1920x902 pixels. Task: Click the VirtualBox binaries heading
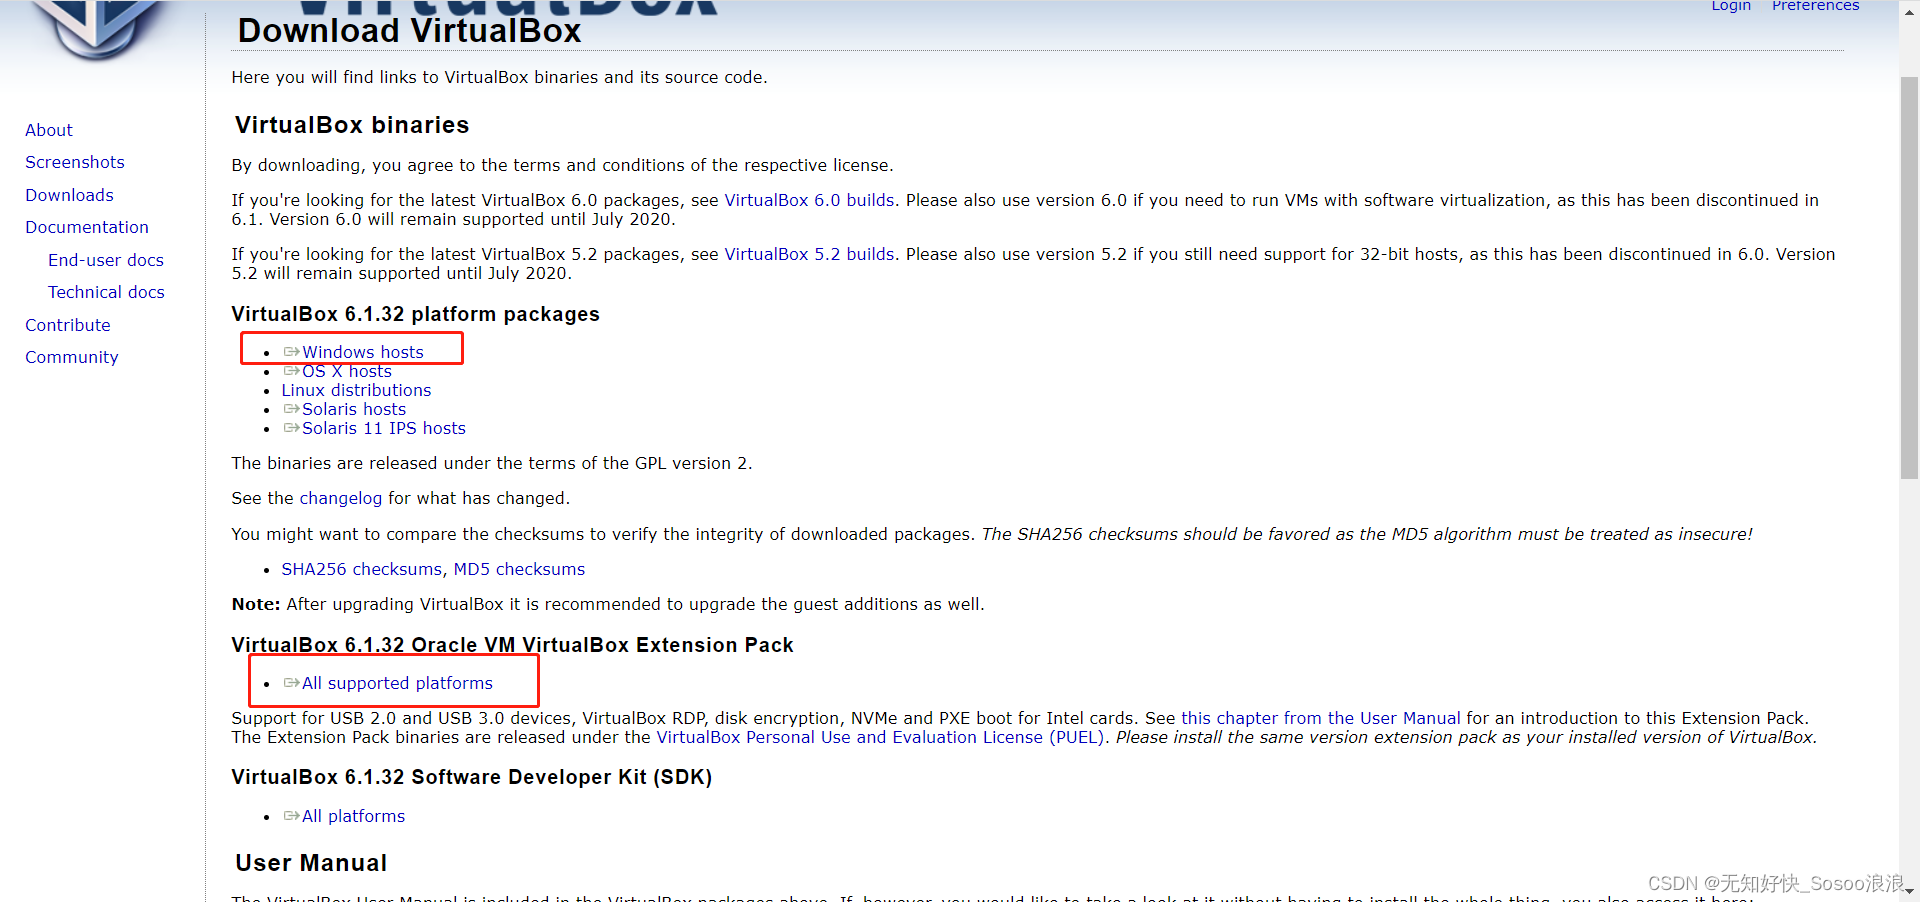click(x=352, y=125)
